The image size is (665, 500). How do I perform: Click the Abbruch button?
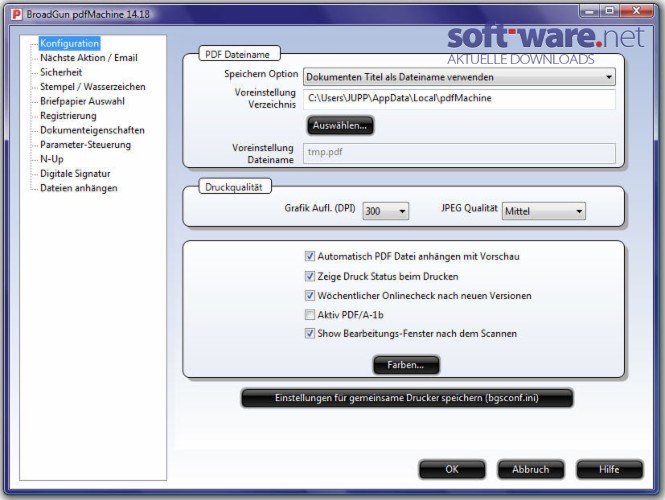click(x=531, y=469)
